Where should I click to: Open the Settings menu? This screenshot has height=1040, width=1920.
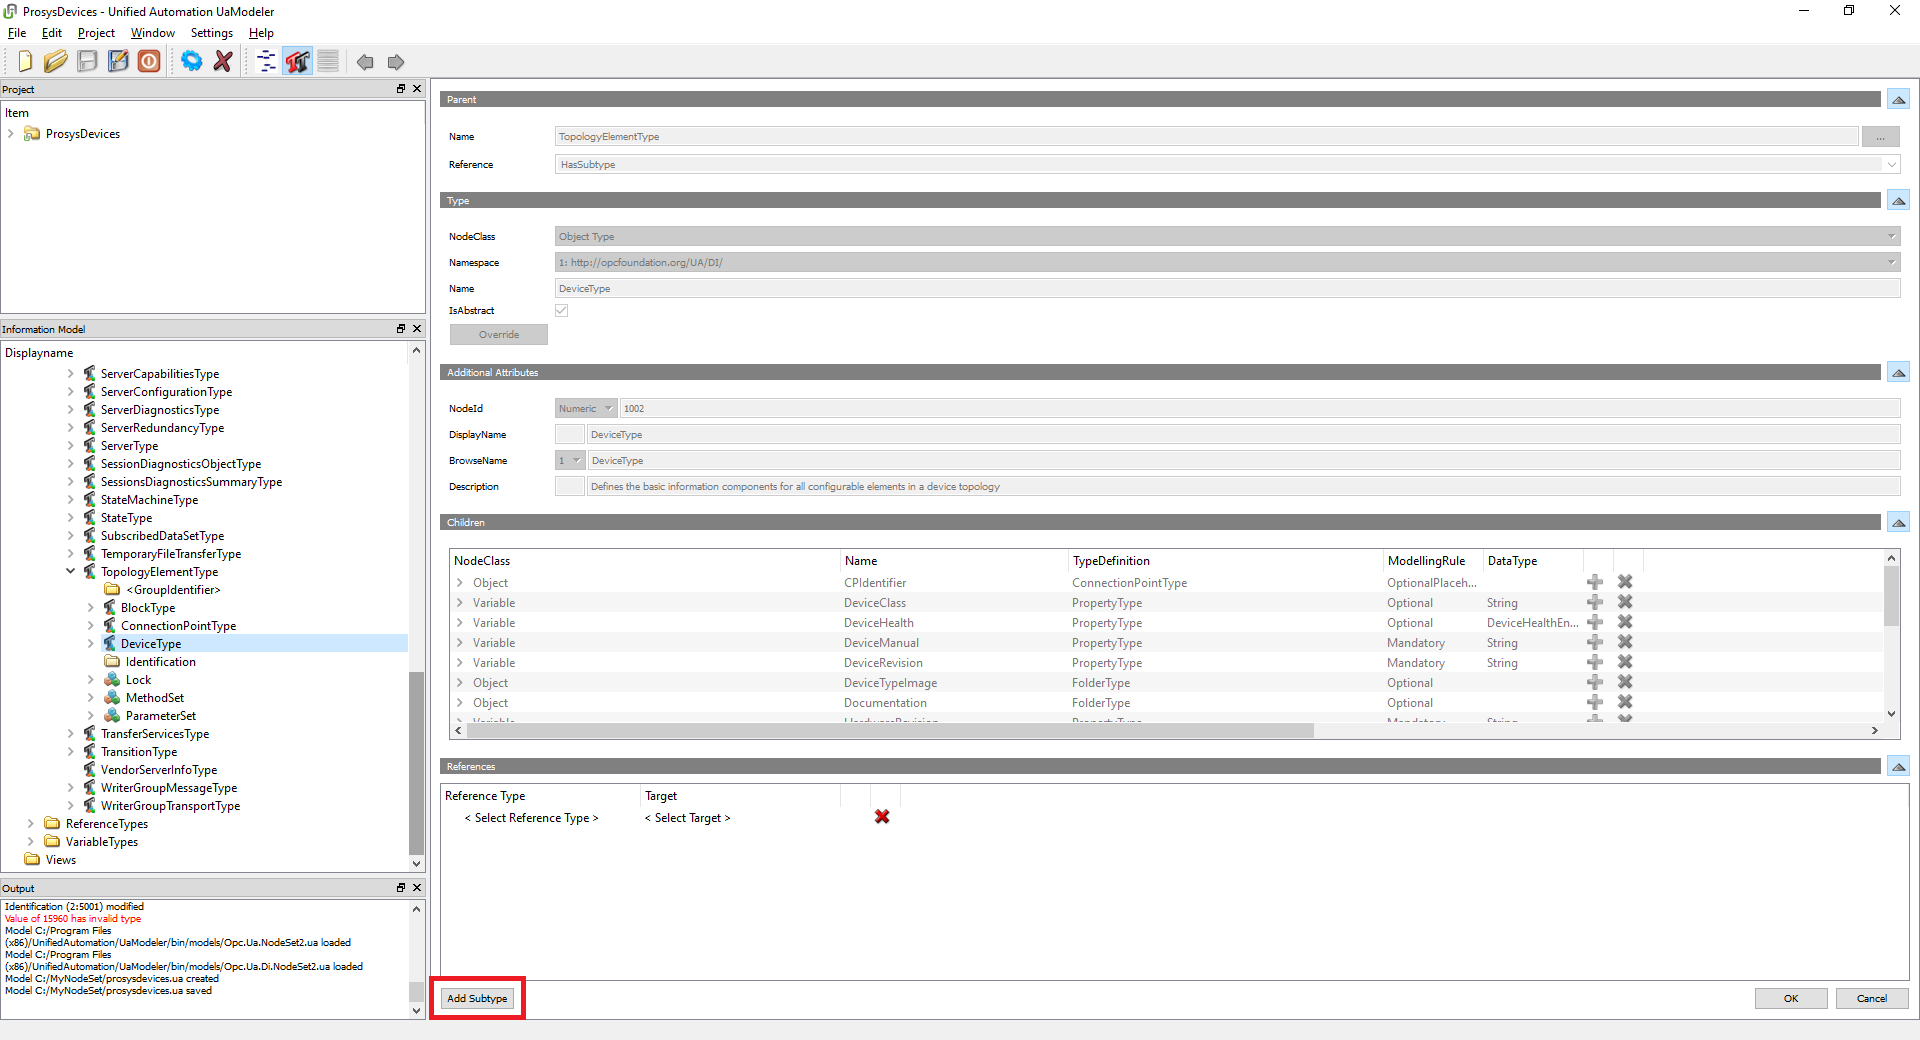211,33
